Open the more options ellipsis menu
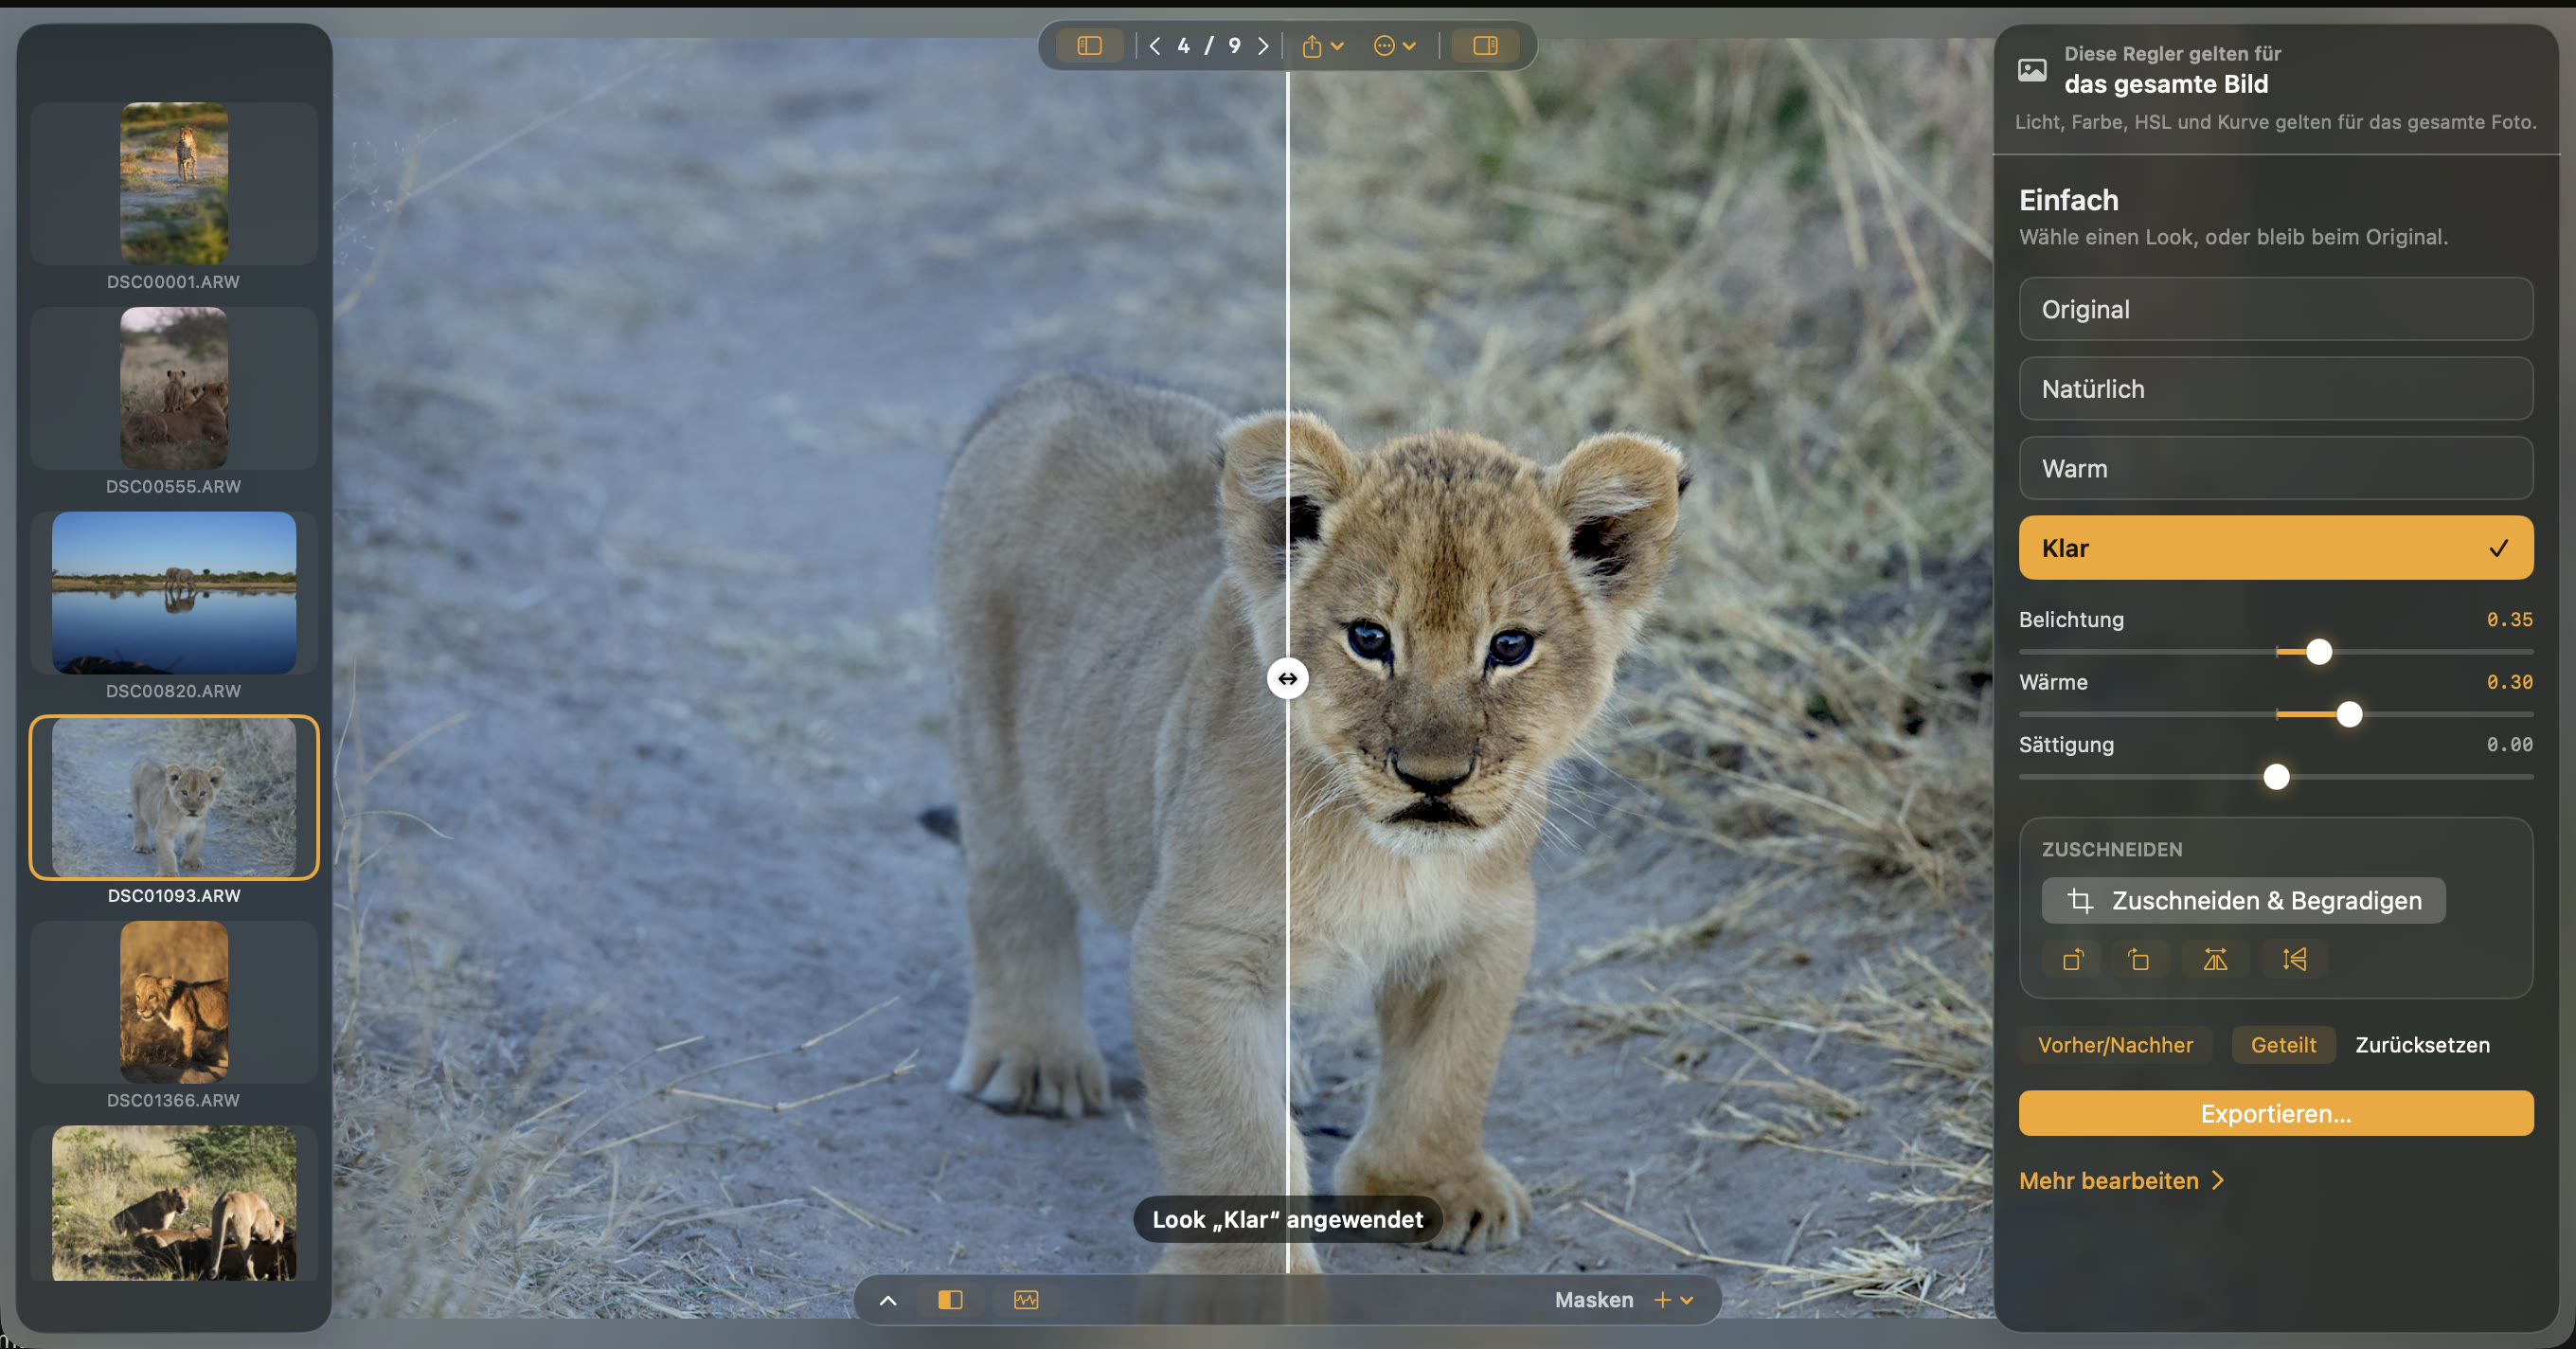The width and height of the screenshot is (2576, 1349). coord(1394,46)
